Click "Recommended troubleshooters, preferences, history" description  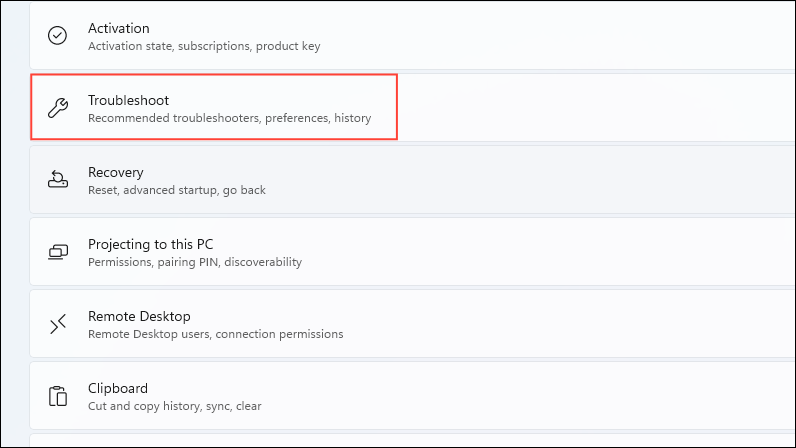click(229, 118)
